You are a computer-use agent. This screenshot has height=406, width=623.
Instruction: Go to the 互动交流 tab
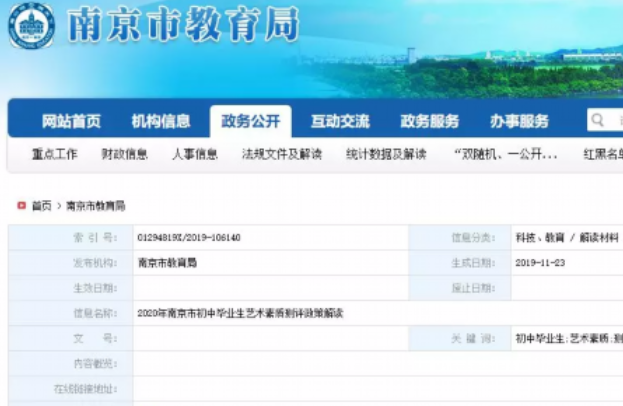pyautogui.click(x=341, y=121)
